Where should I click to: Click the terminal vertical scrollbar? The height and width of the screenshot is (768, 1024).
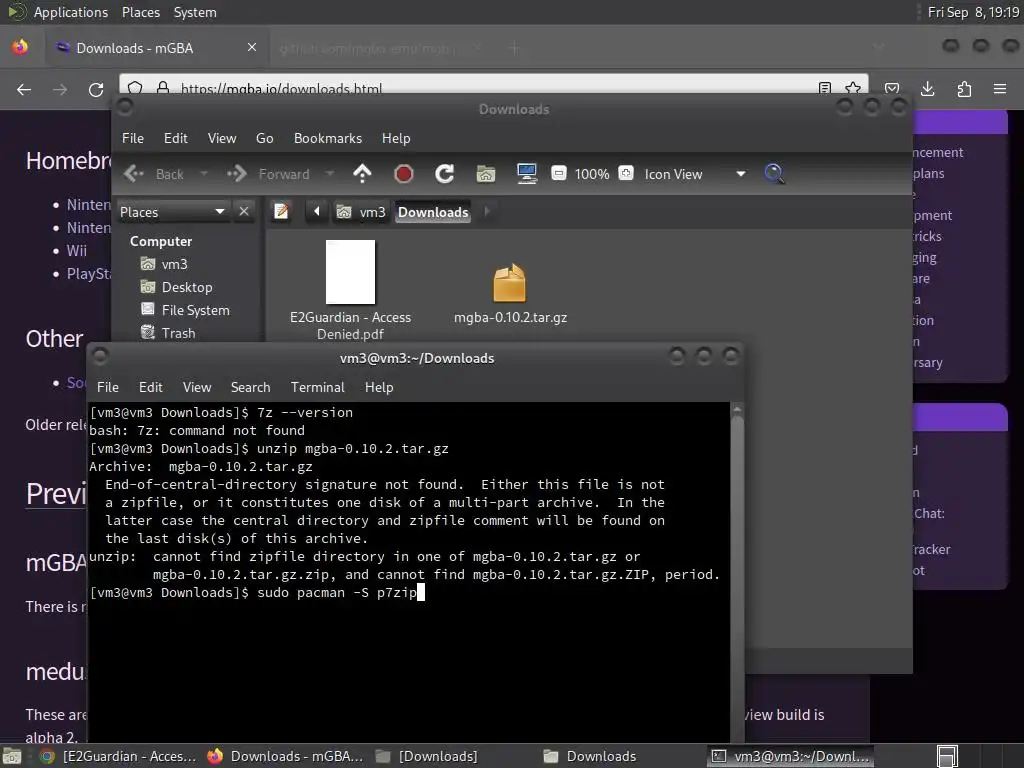(x=737, y=572)
